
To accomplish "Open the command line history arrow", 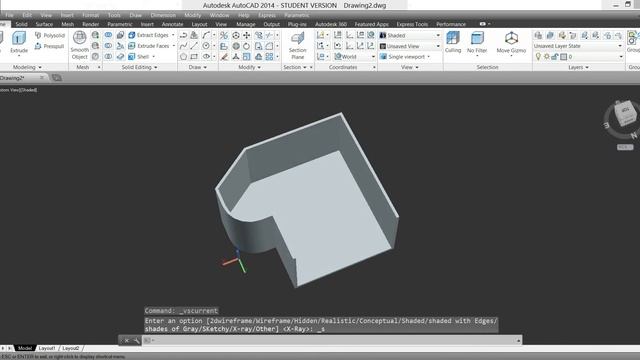I will click(x=519, y=340).
